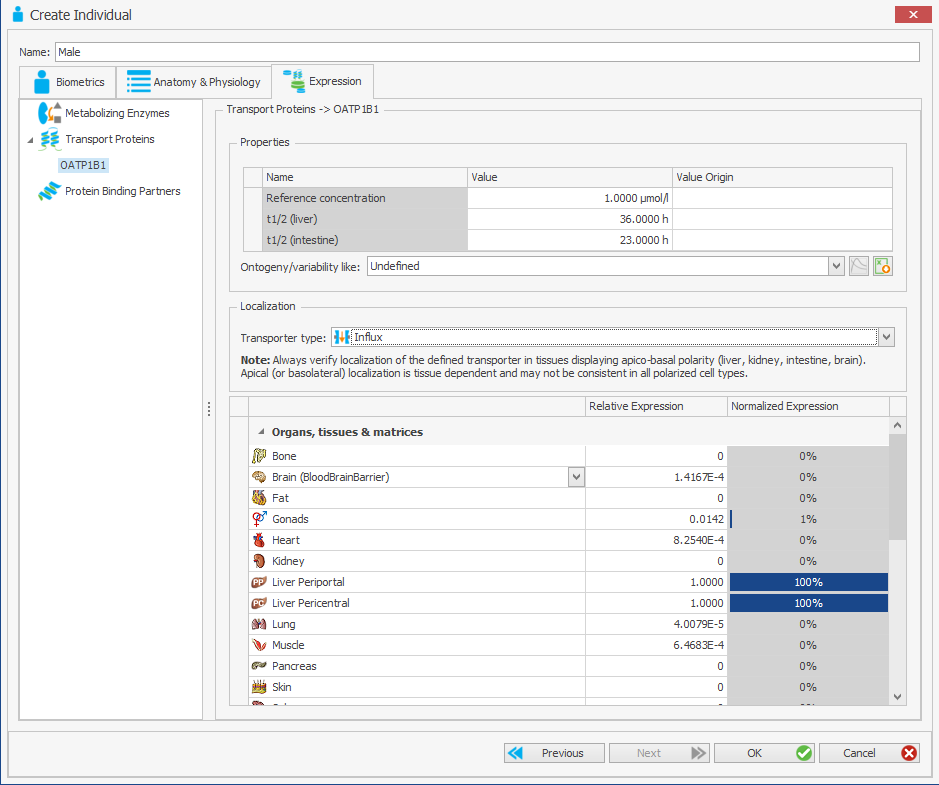Collapse the Organs, tissues & matrices group
Image resolution: width=939 pixels, height=785 pixels.
[x=261, y=431]
